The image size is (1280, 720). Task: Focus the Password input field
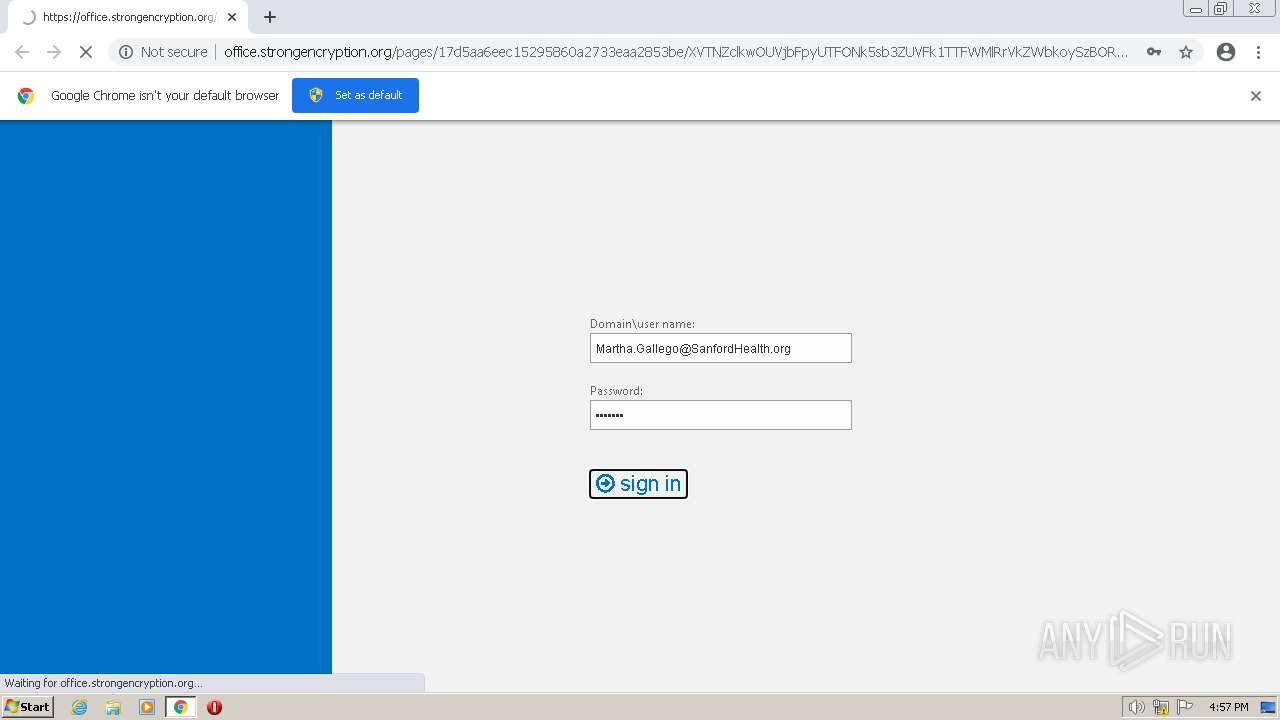(720, 415)
